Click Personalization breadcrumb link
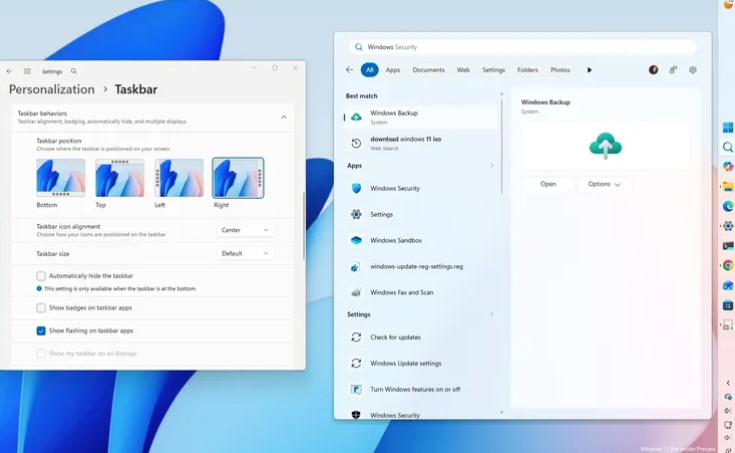 (x=52, y=89)
